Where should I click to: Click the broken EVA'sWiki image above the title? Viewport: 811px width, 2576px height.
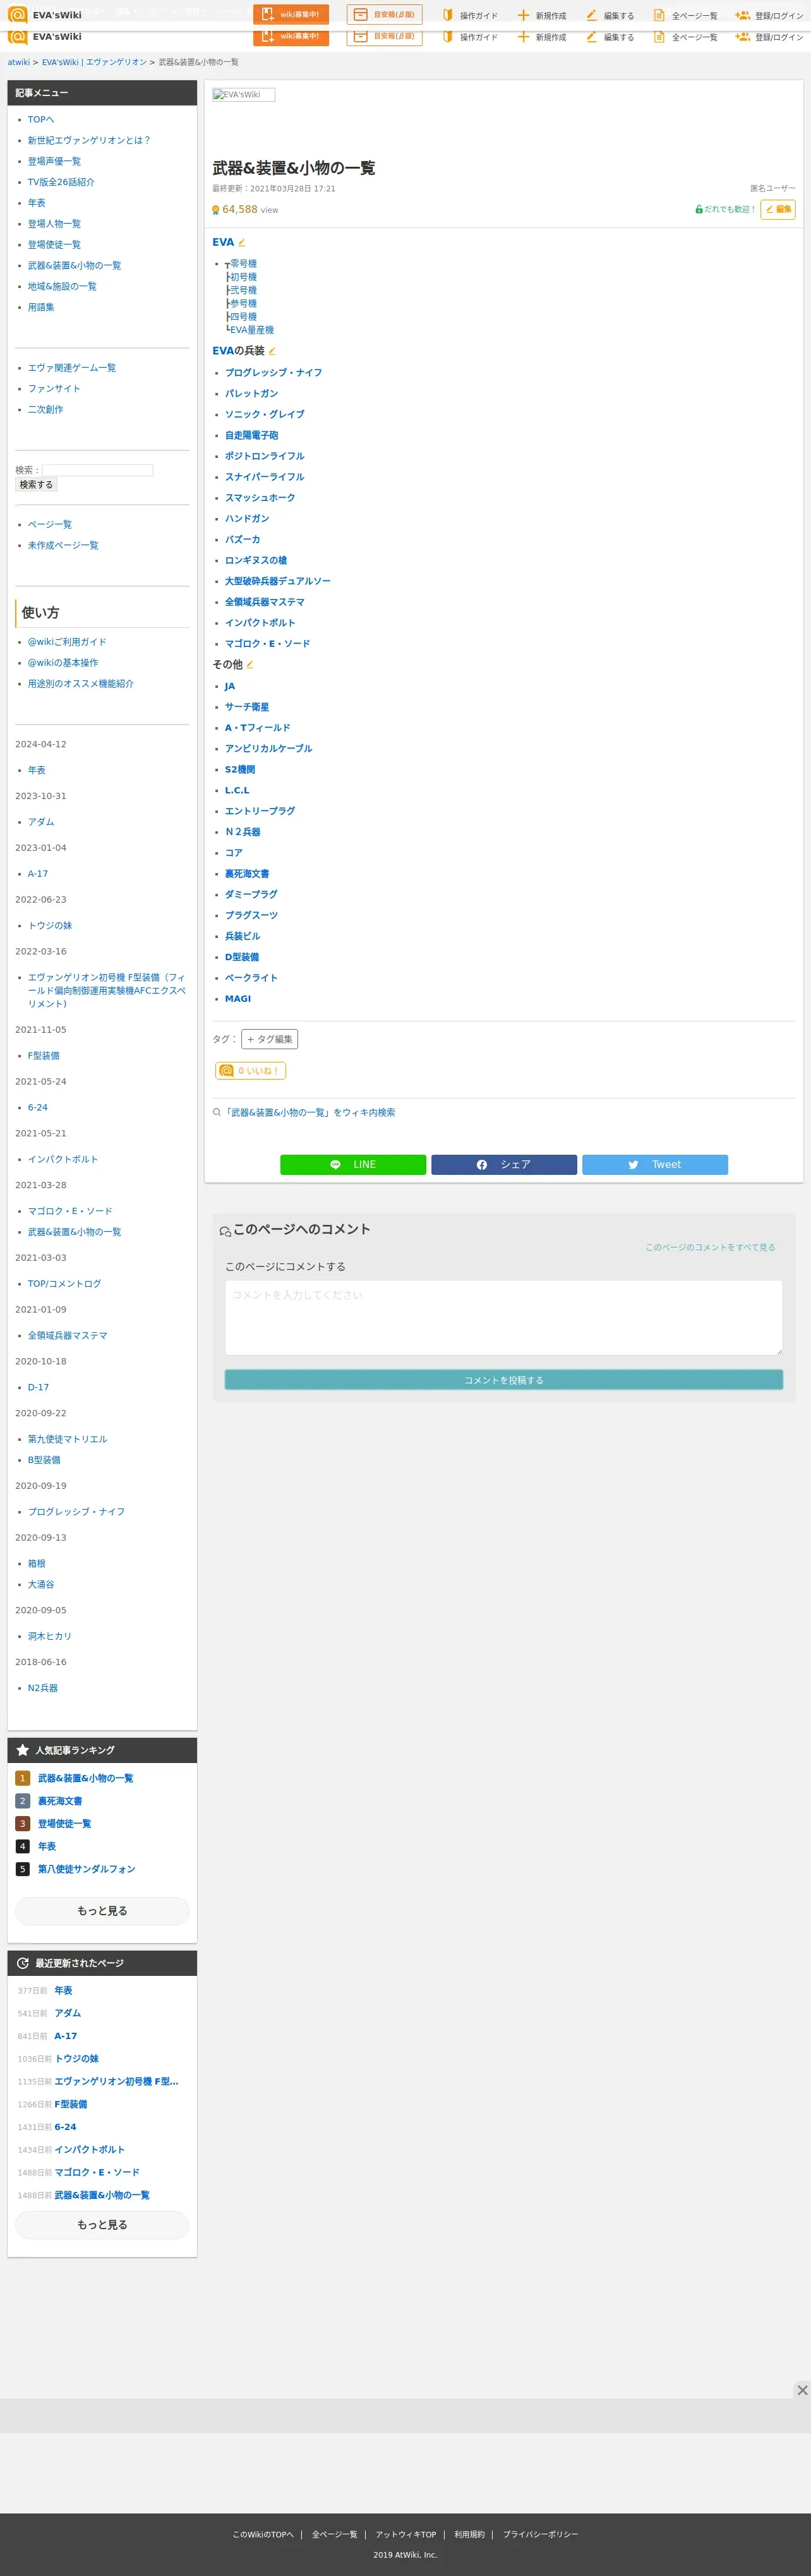pyautogui.click(x=244, y=95)
